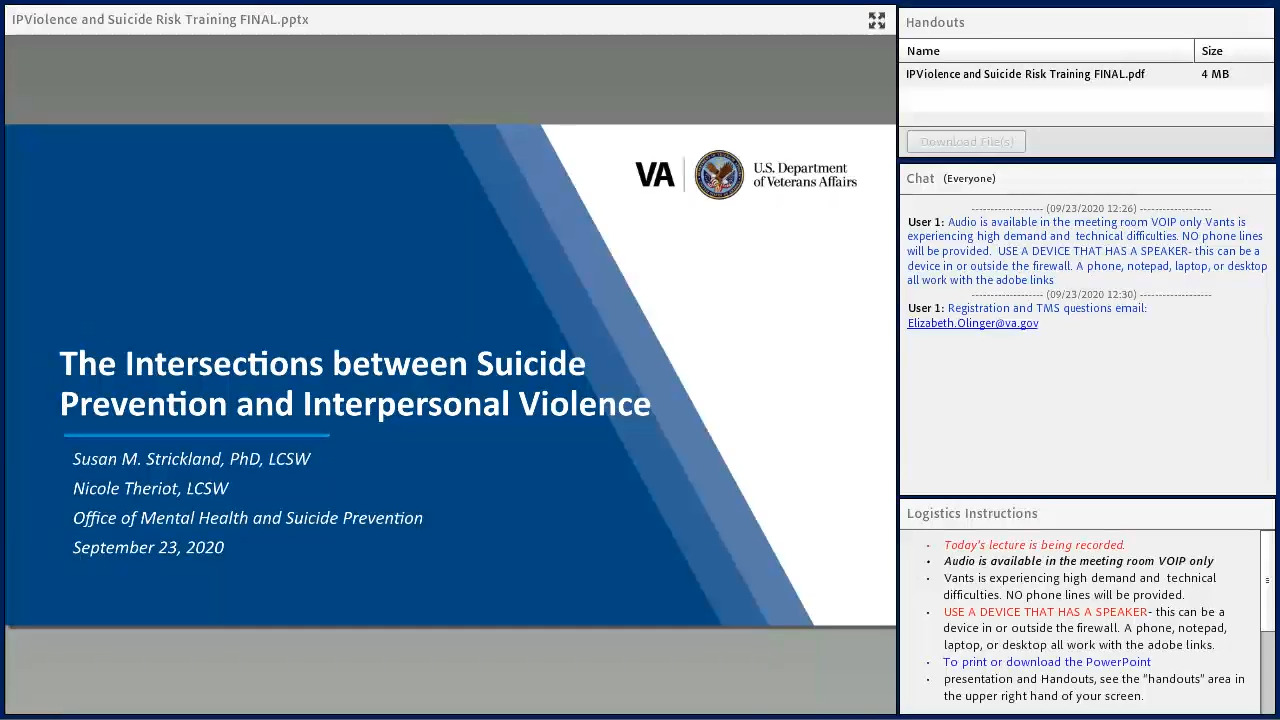The image size is (1280, 720).
Task: Click the Chat pod title
Action: coord(920,178)
